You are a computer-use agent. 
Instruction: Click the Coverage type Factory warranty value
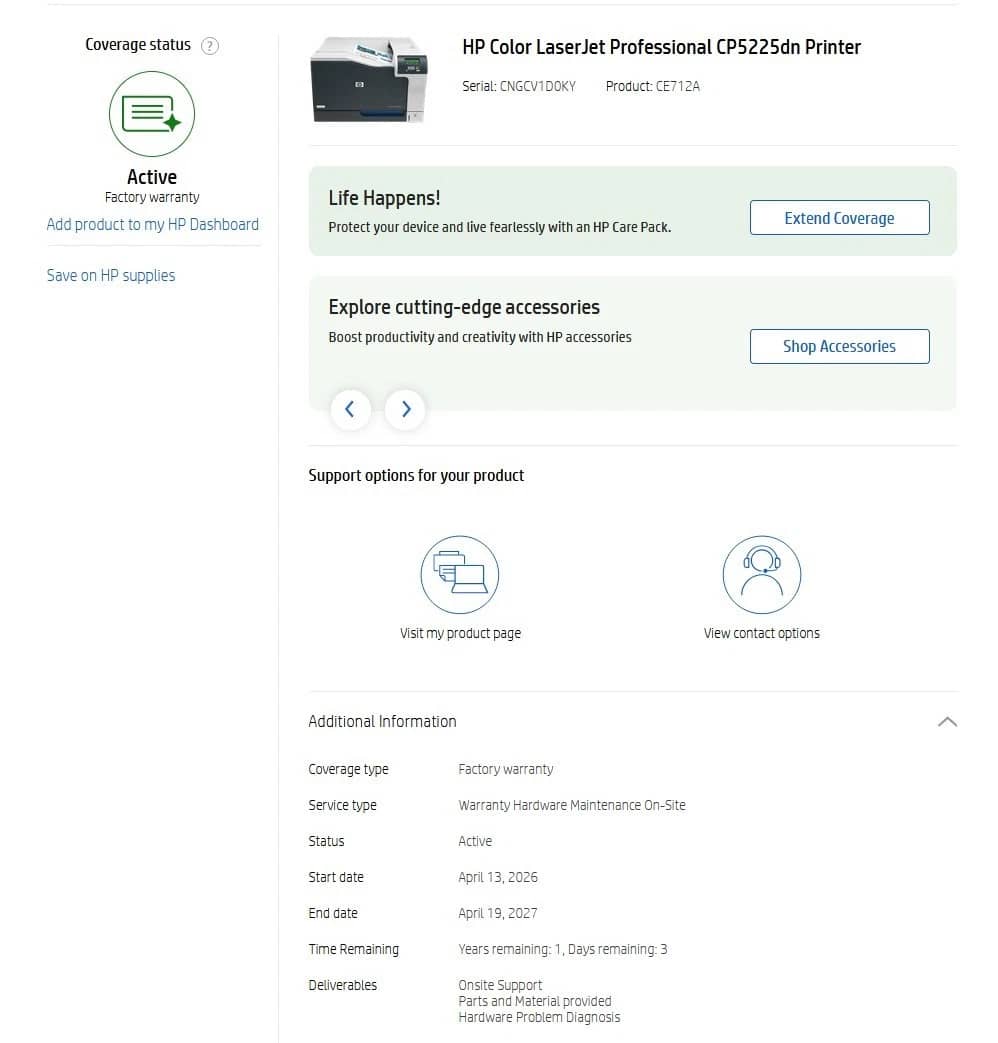(x=506, y=770)
